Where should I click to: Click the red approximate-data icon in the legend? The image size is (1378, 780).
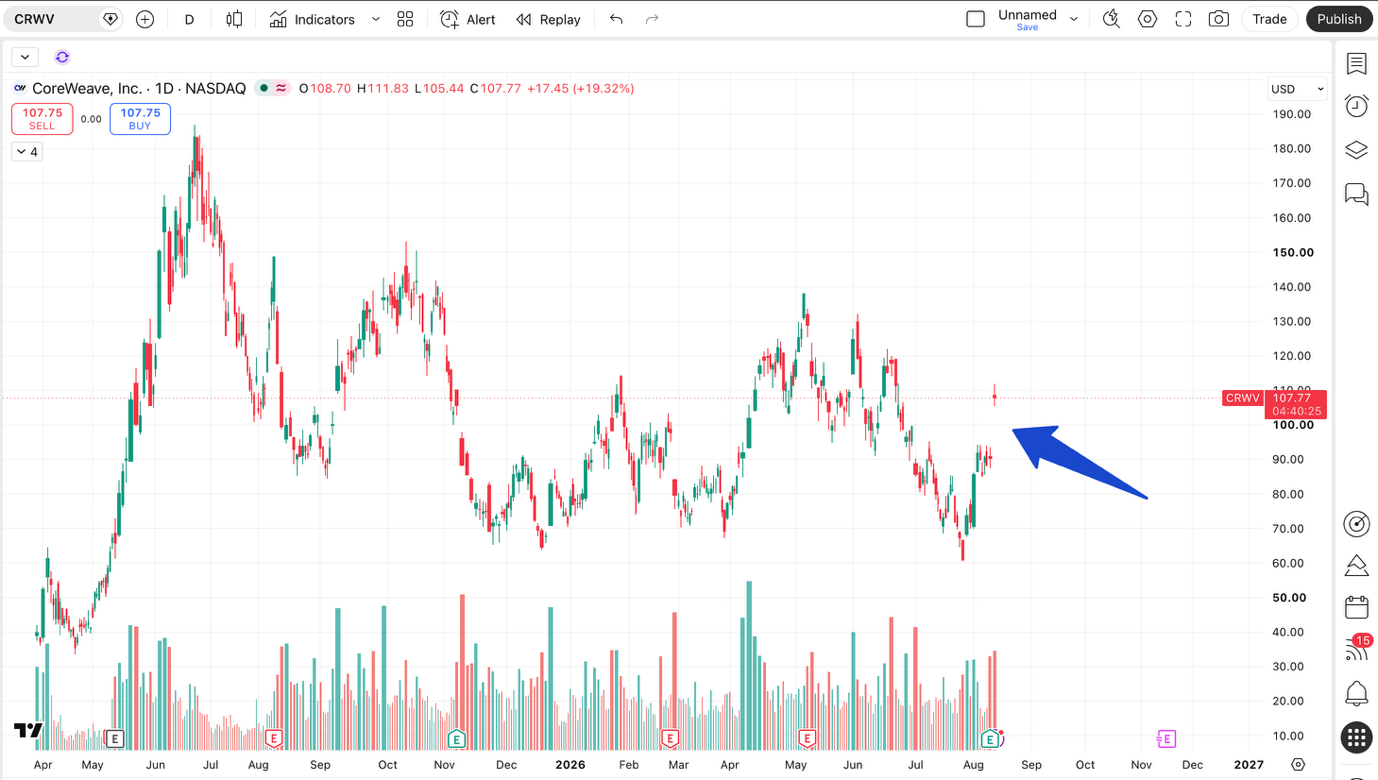coord(281,88)
